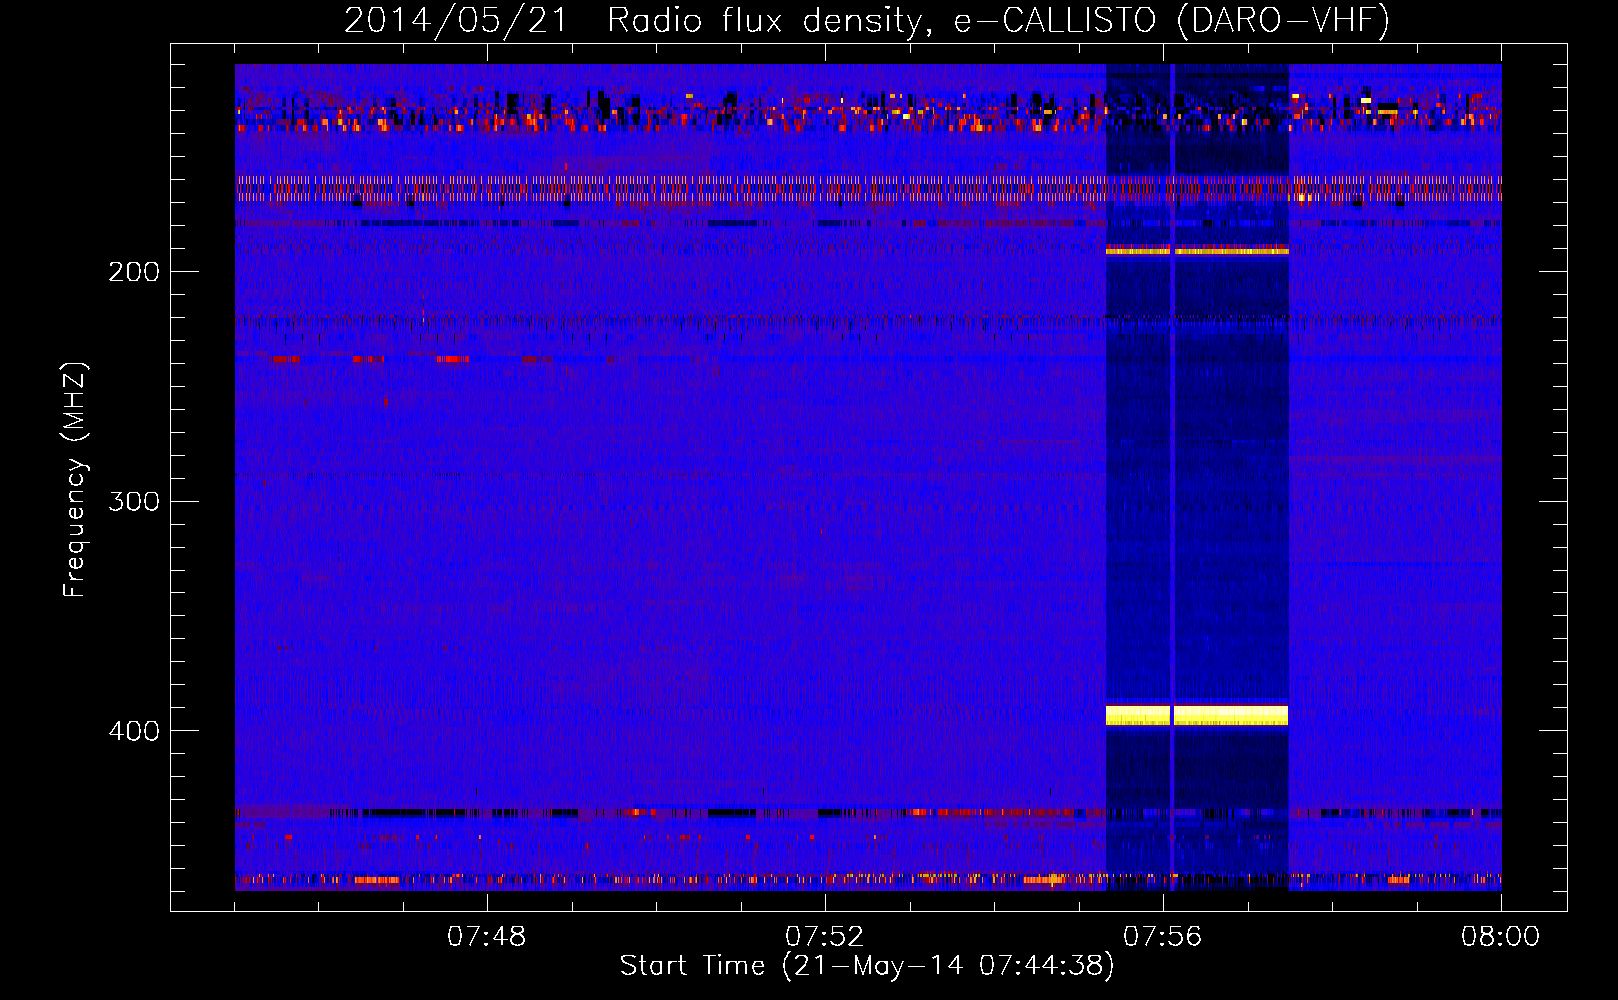This screenshot has width=1618, height=1000.
Task: Click the plot title "Radio flux density, e-CALLISTO (DARO-VHF)"
Action: click(x=998, y=20)
